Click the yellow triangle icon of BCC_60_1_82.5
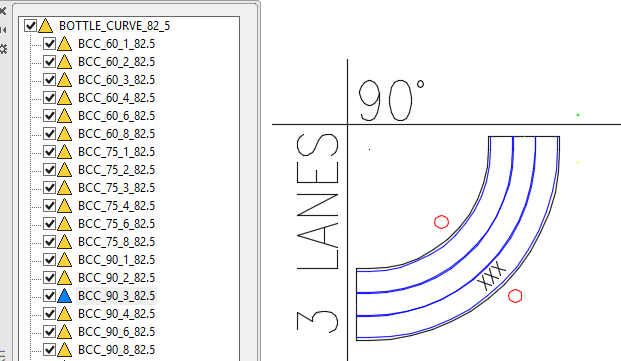The width and height of the screenshot is (621, 361). coord(64,44)
